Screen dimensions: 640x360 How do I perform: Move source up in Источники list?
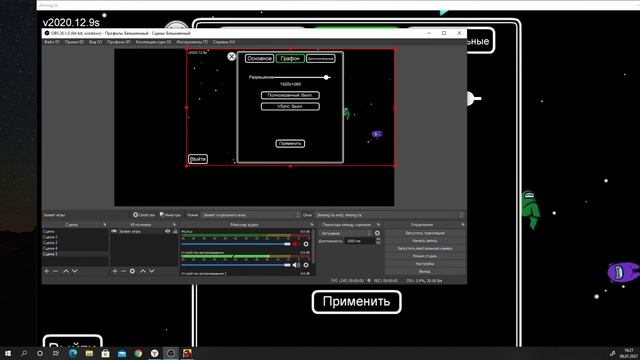[143, 271]
